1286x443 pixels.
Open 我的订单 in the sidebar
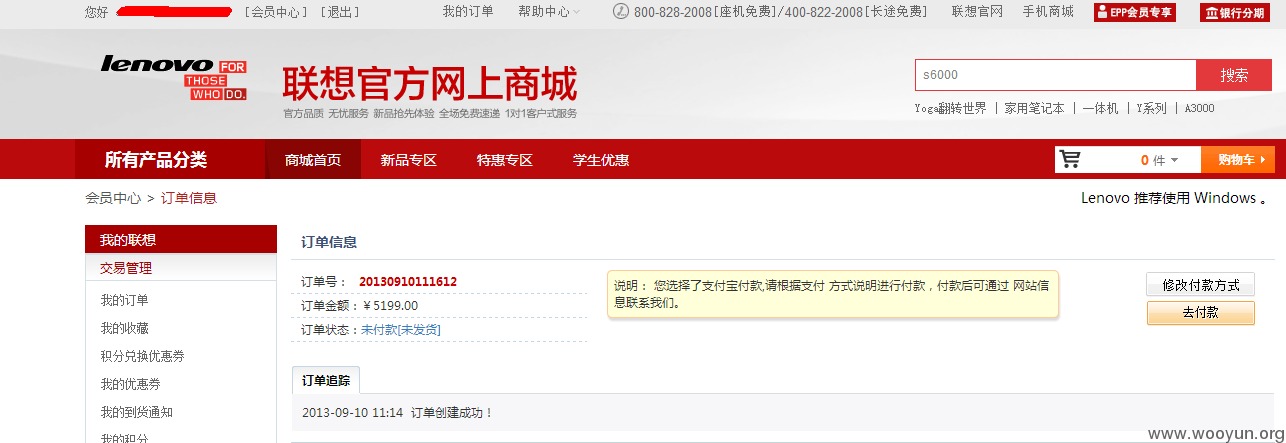coord(124,300)
